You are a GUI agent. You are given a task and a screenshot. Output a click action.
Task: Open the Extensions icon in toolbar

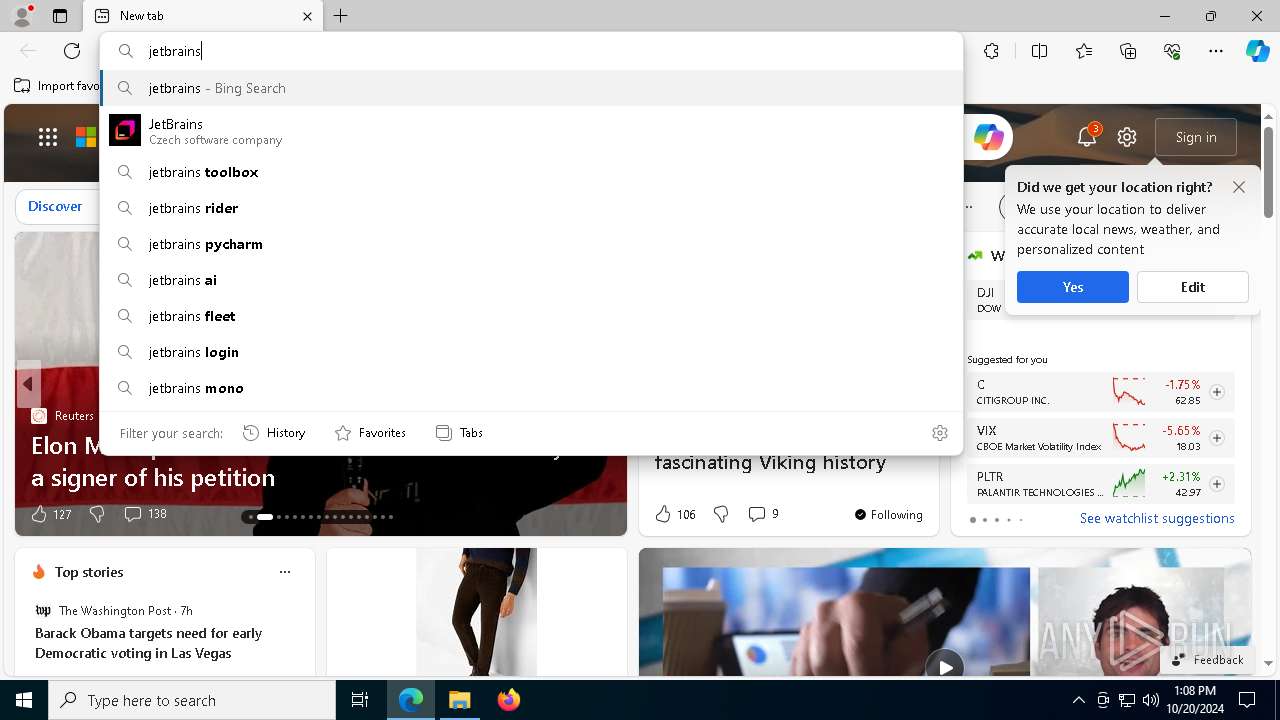point(991,51)
